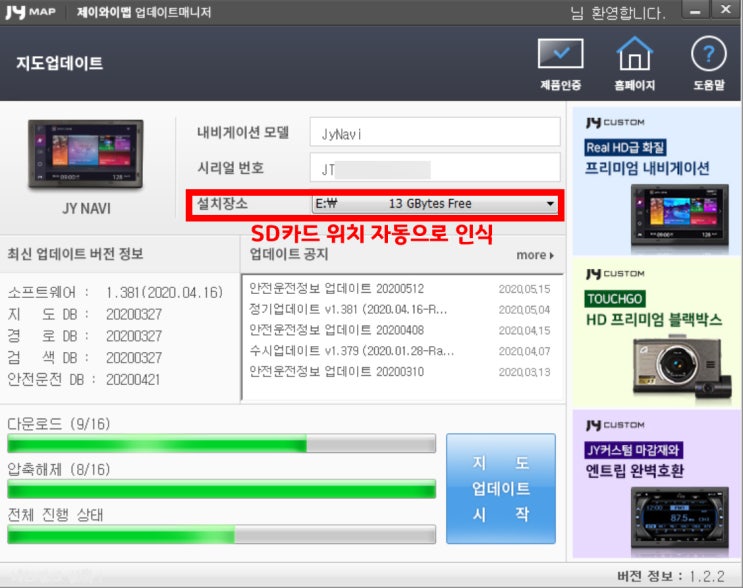Click the 다운로드 (9/16) progress bar

point(221,444)
